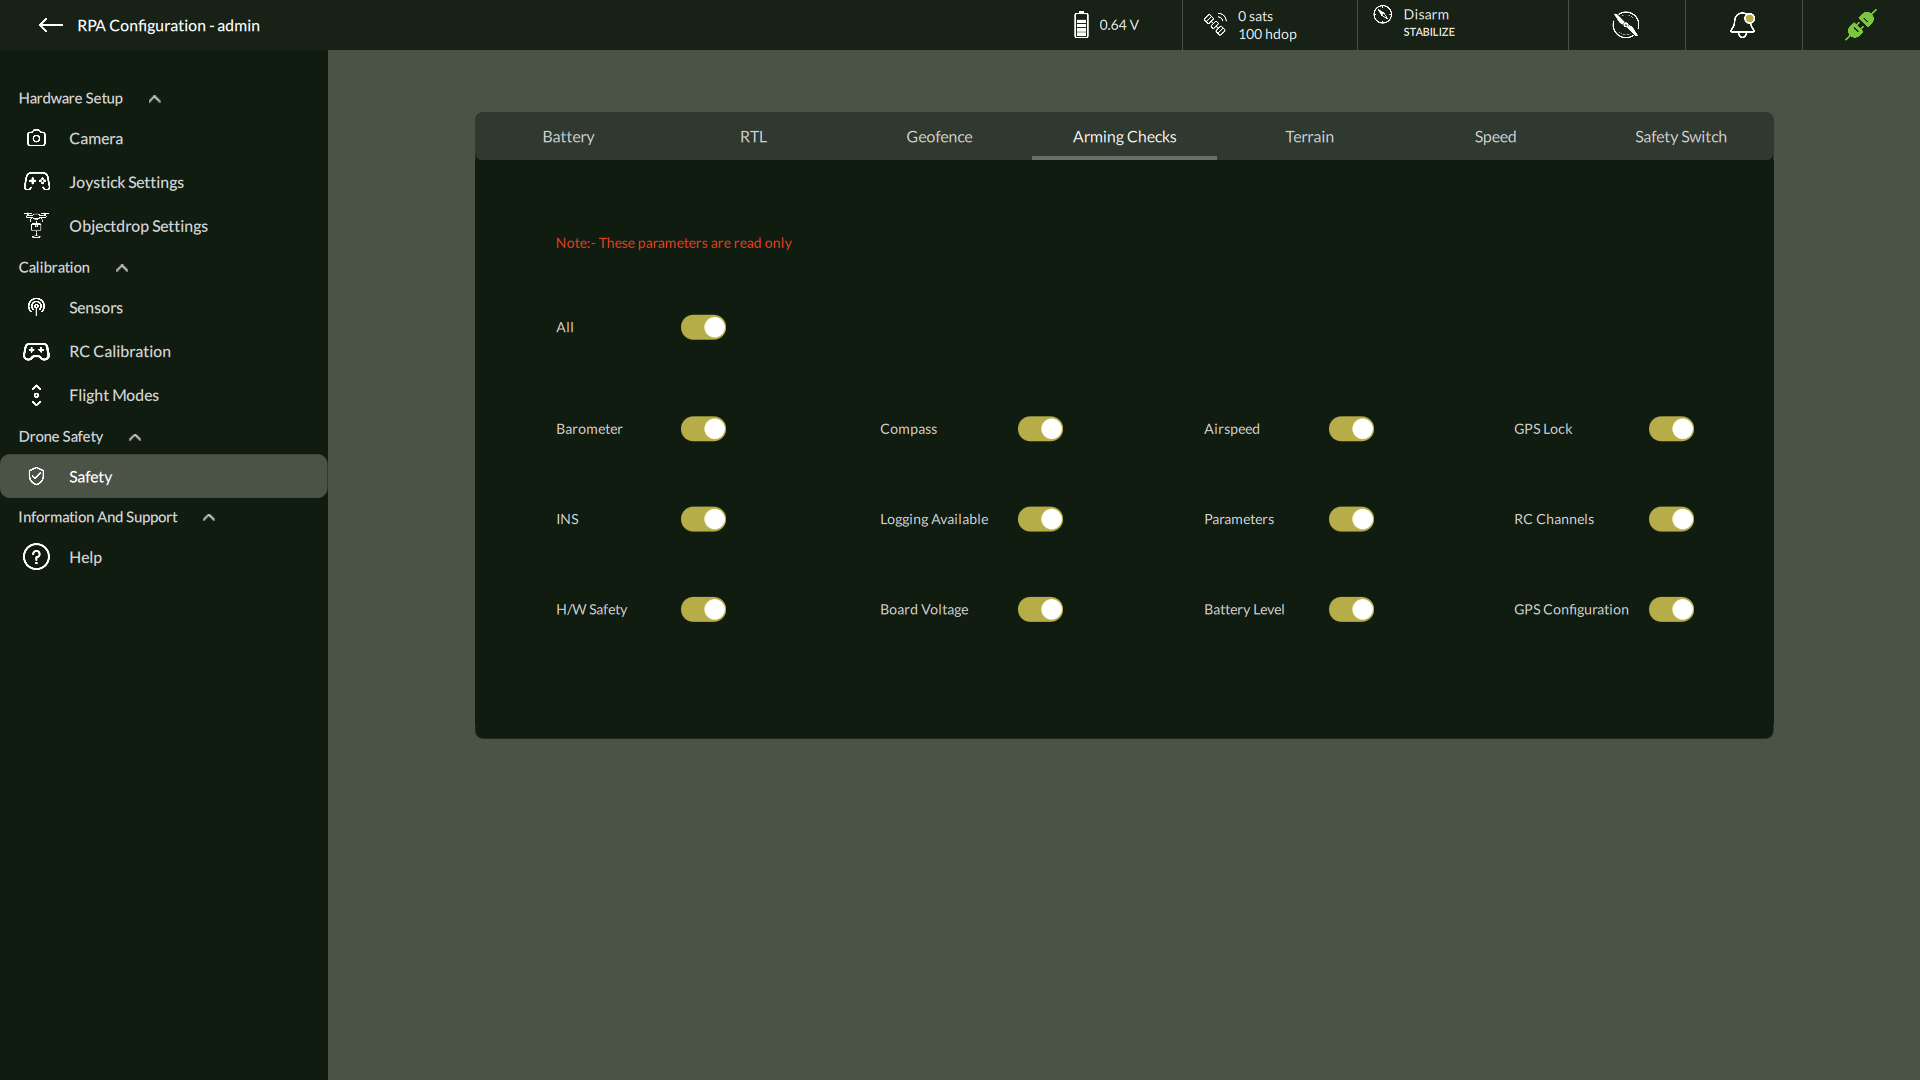Switch to the Safety Switch tab
Image resolution: width=1920 pixels, height=1080 pixels.
point(1681,137)
